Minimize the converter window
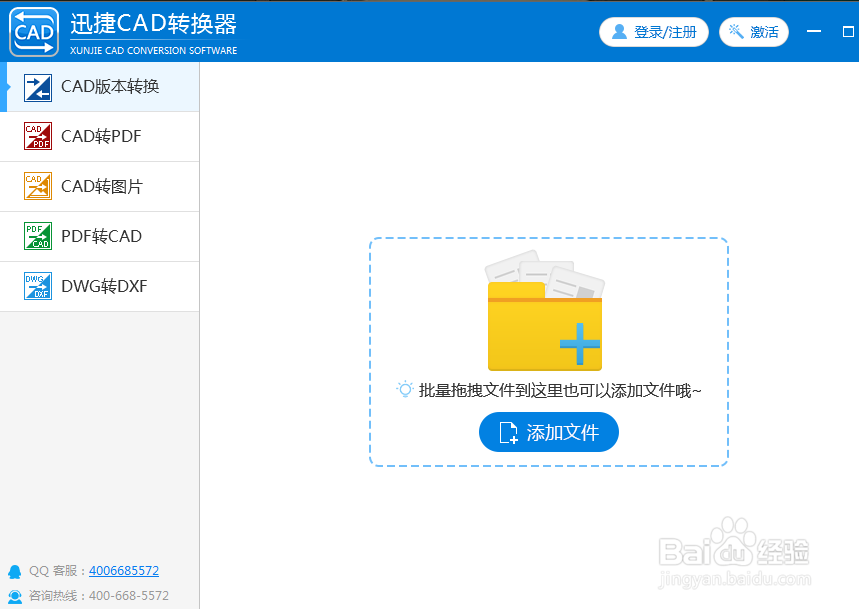 tap(814, 32)
